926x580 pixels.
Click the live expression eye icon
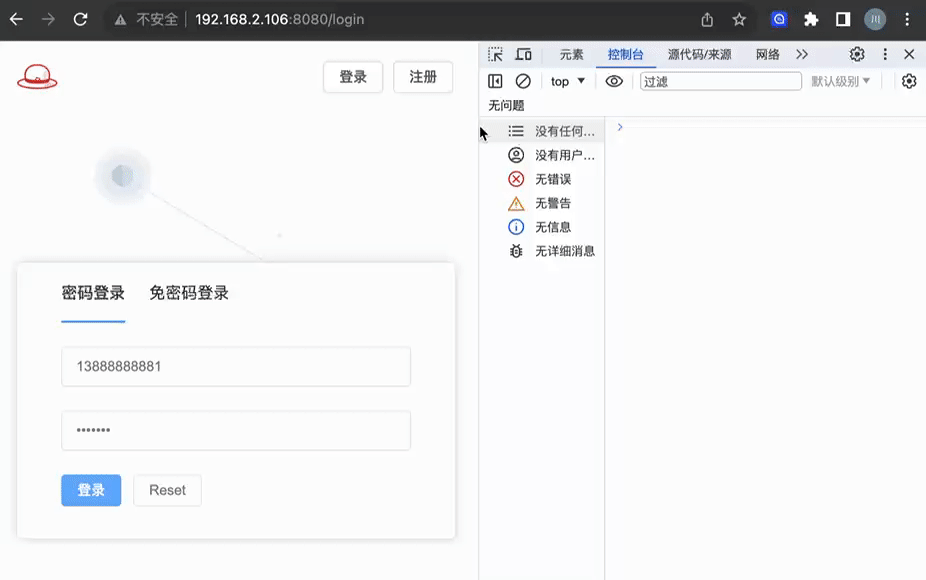(614, 81)
